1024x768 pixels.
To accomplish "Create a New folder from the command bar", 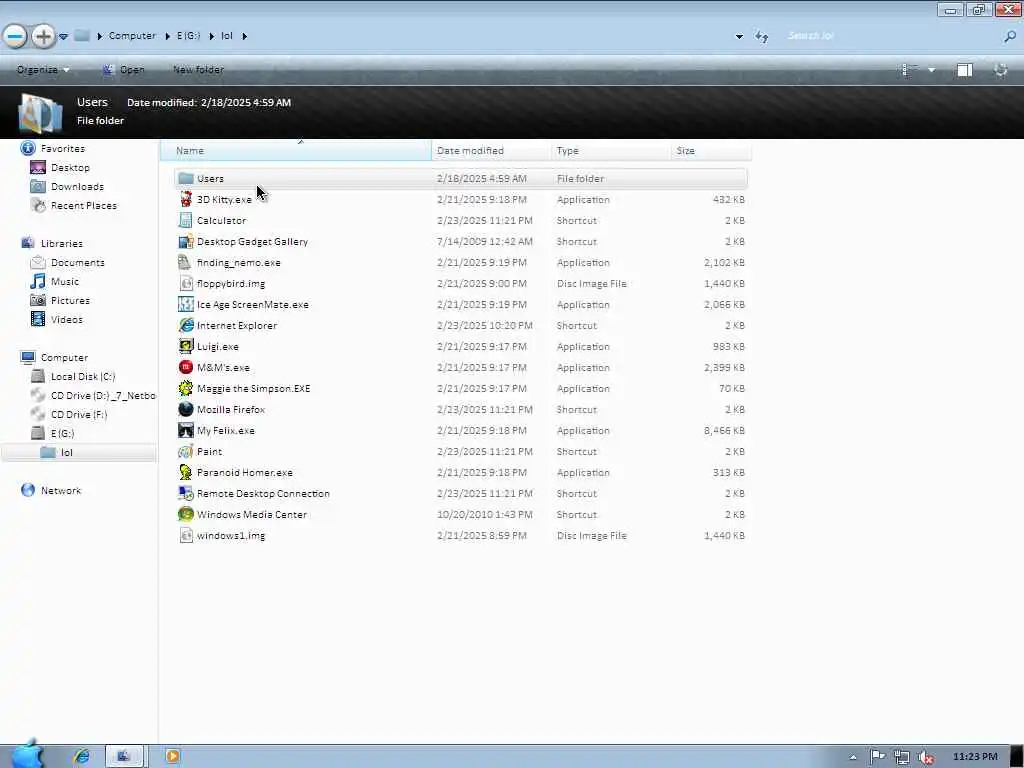I will (x=198, y=69).
